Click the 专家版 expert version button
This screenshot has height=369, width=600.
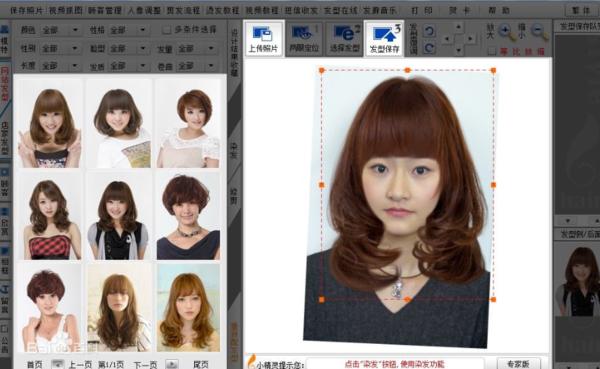pyautogui.click(x=518, y=364)
